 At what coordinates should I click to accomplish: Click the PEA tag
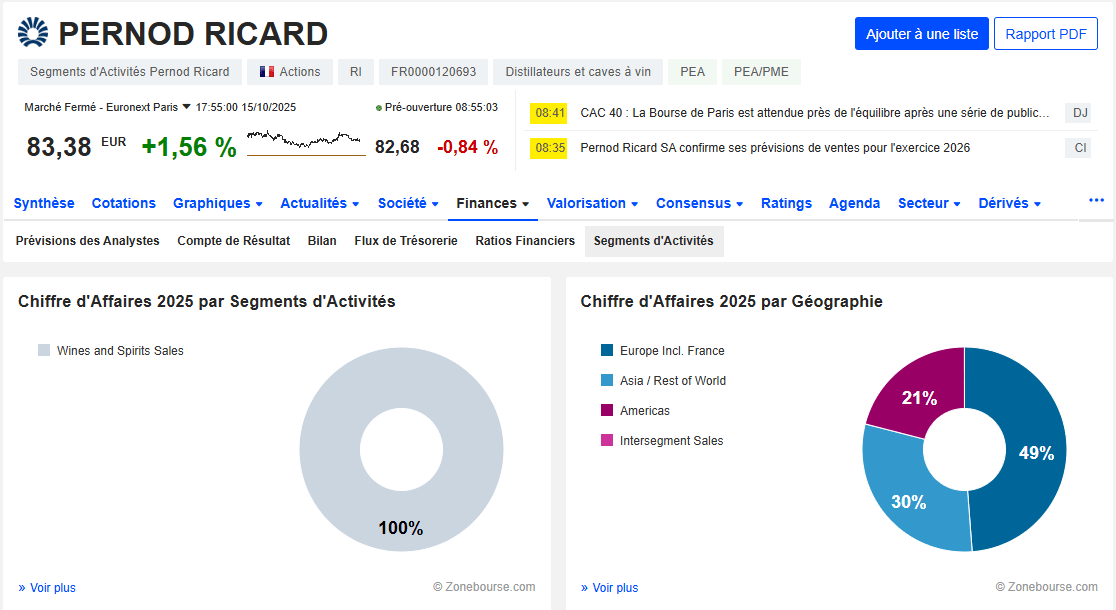[x=693, y=72]
